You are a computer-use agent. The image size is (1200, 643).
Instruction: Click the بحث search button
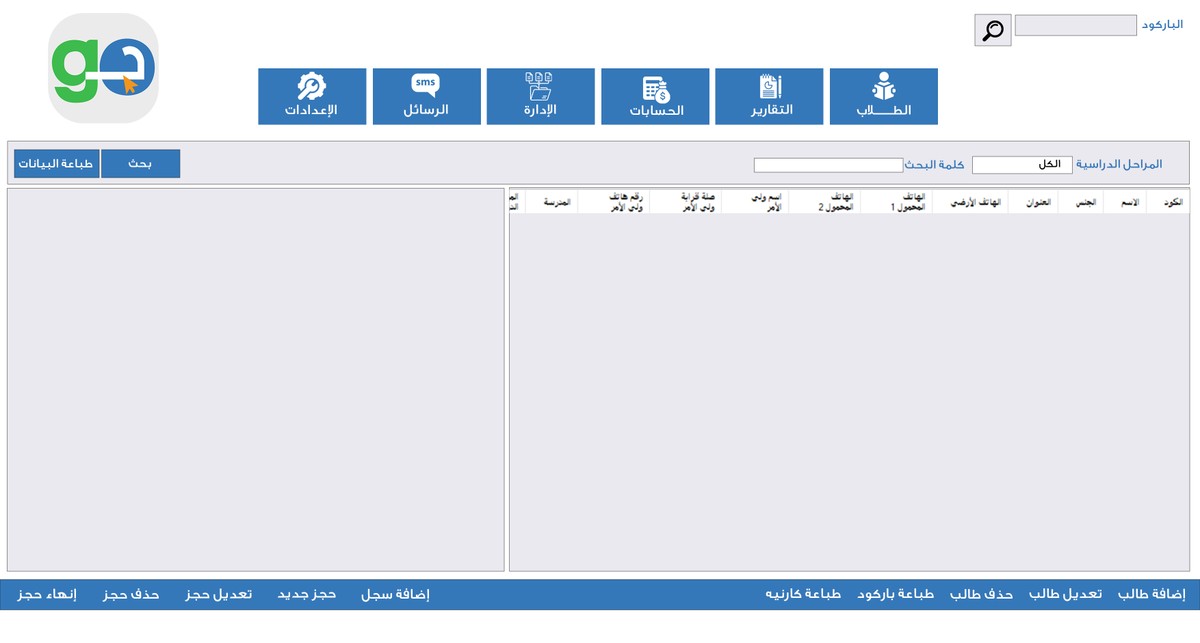coord(141,163)
